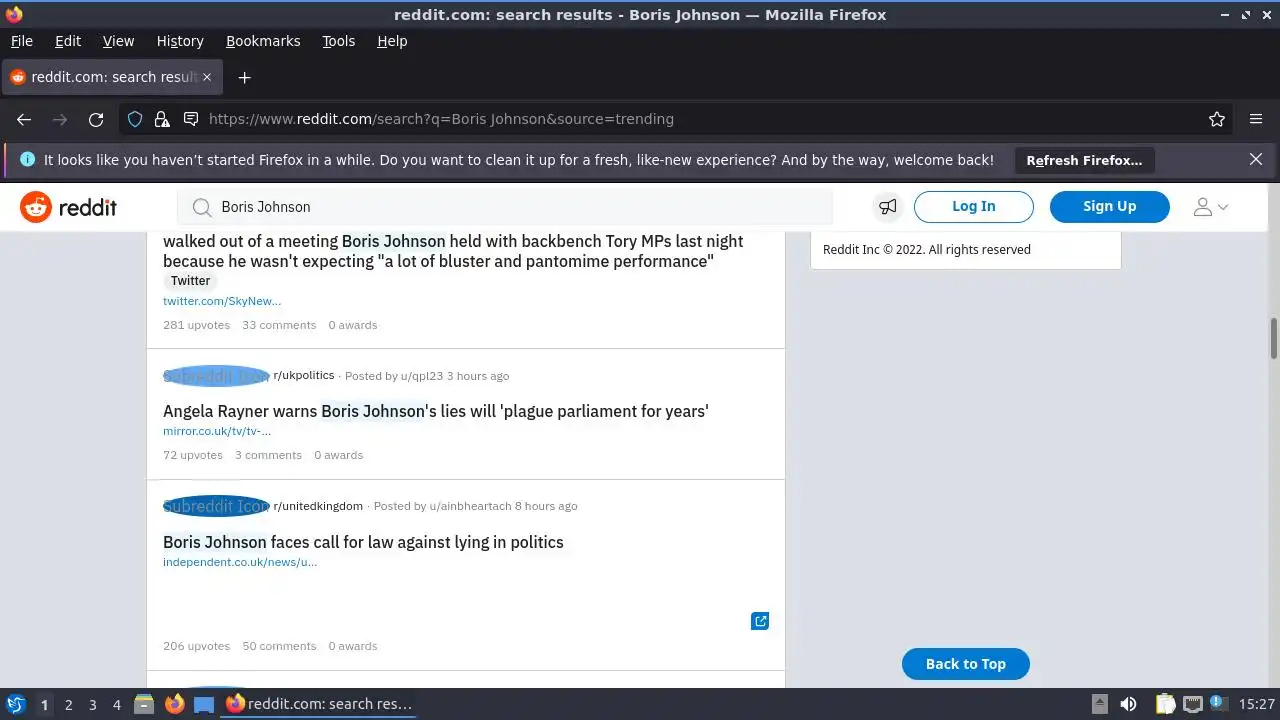Click 33 comments on Twitter post

pos(279,325)
